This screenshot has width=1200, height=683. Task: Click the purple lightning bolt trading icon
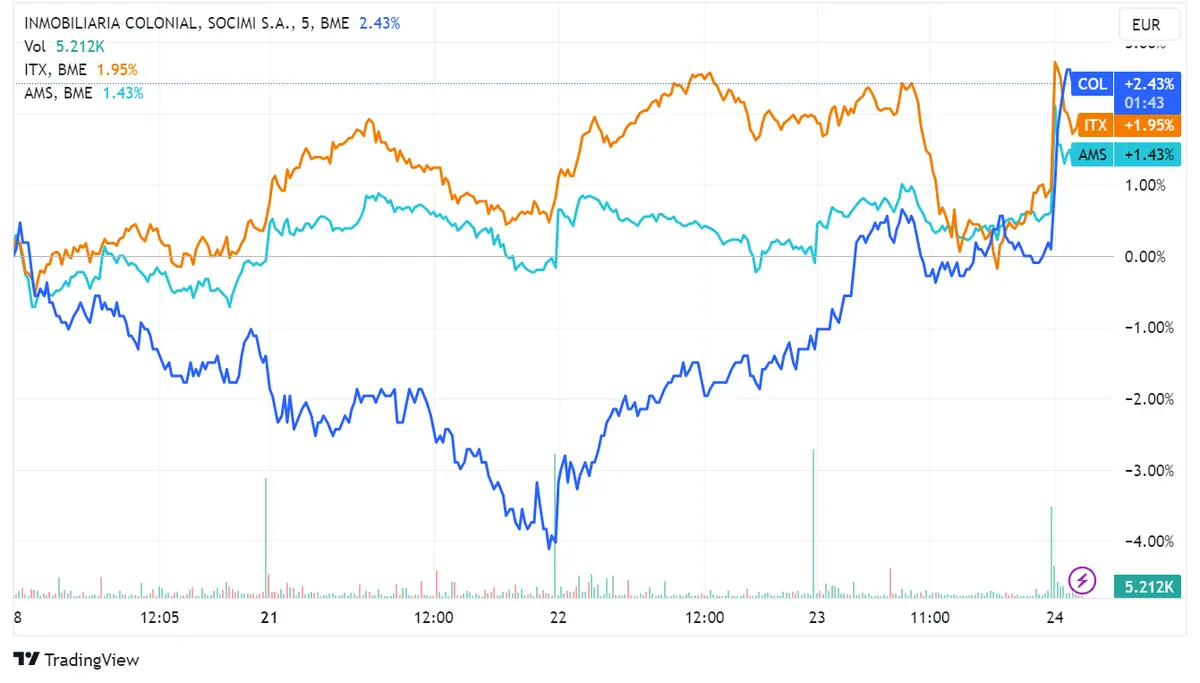coord(1081,581)
